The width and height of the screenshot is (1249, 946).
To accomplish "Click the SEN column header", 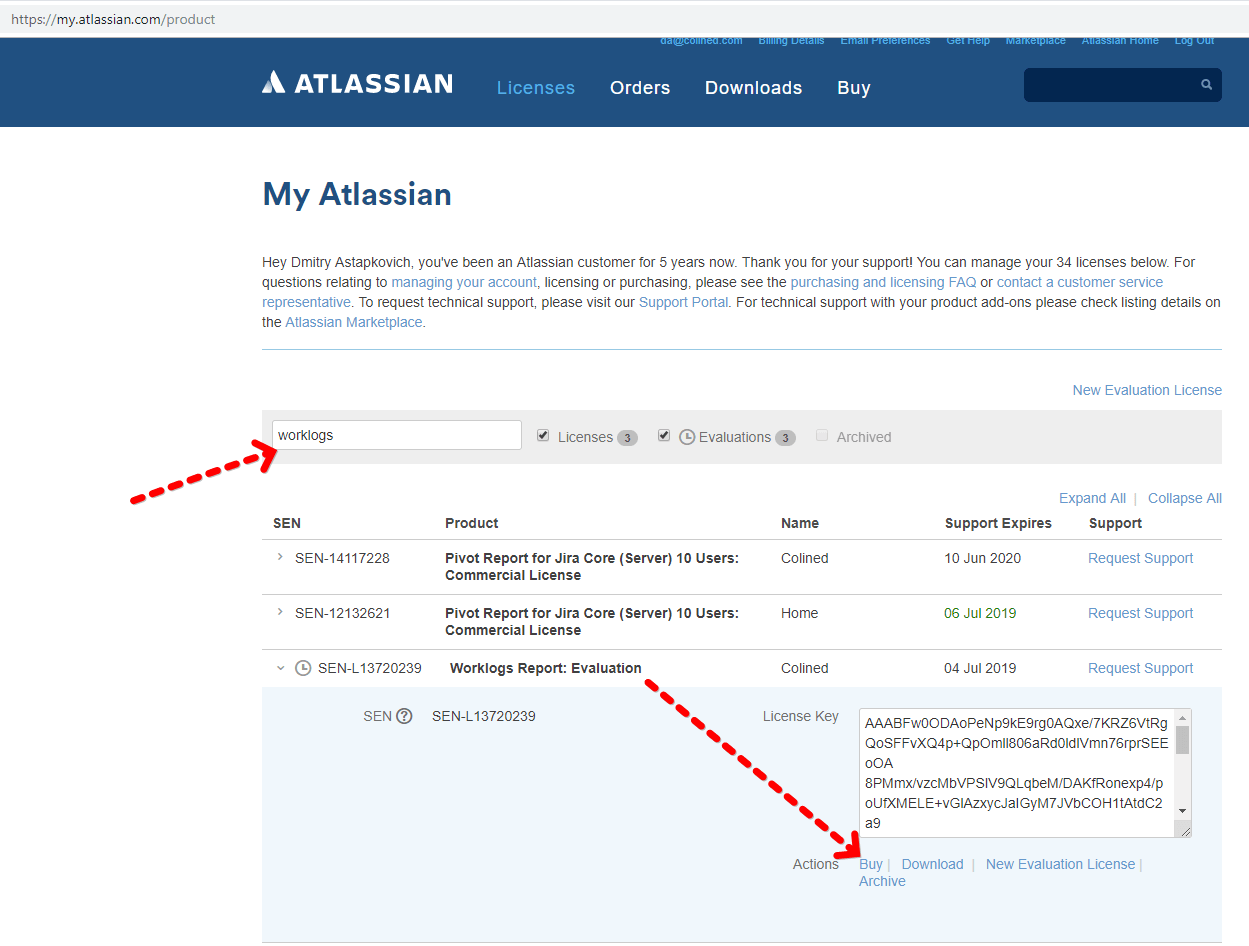I will pos(287,523).
